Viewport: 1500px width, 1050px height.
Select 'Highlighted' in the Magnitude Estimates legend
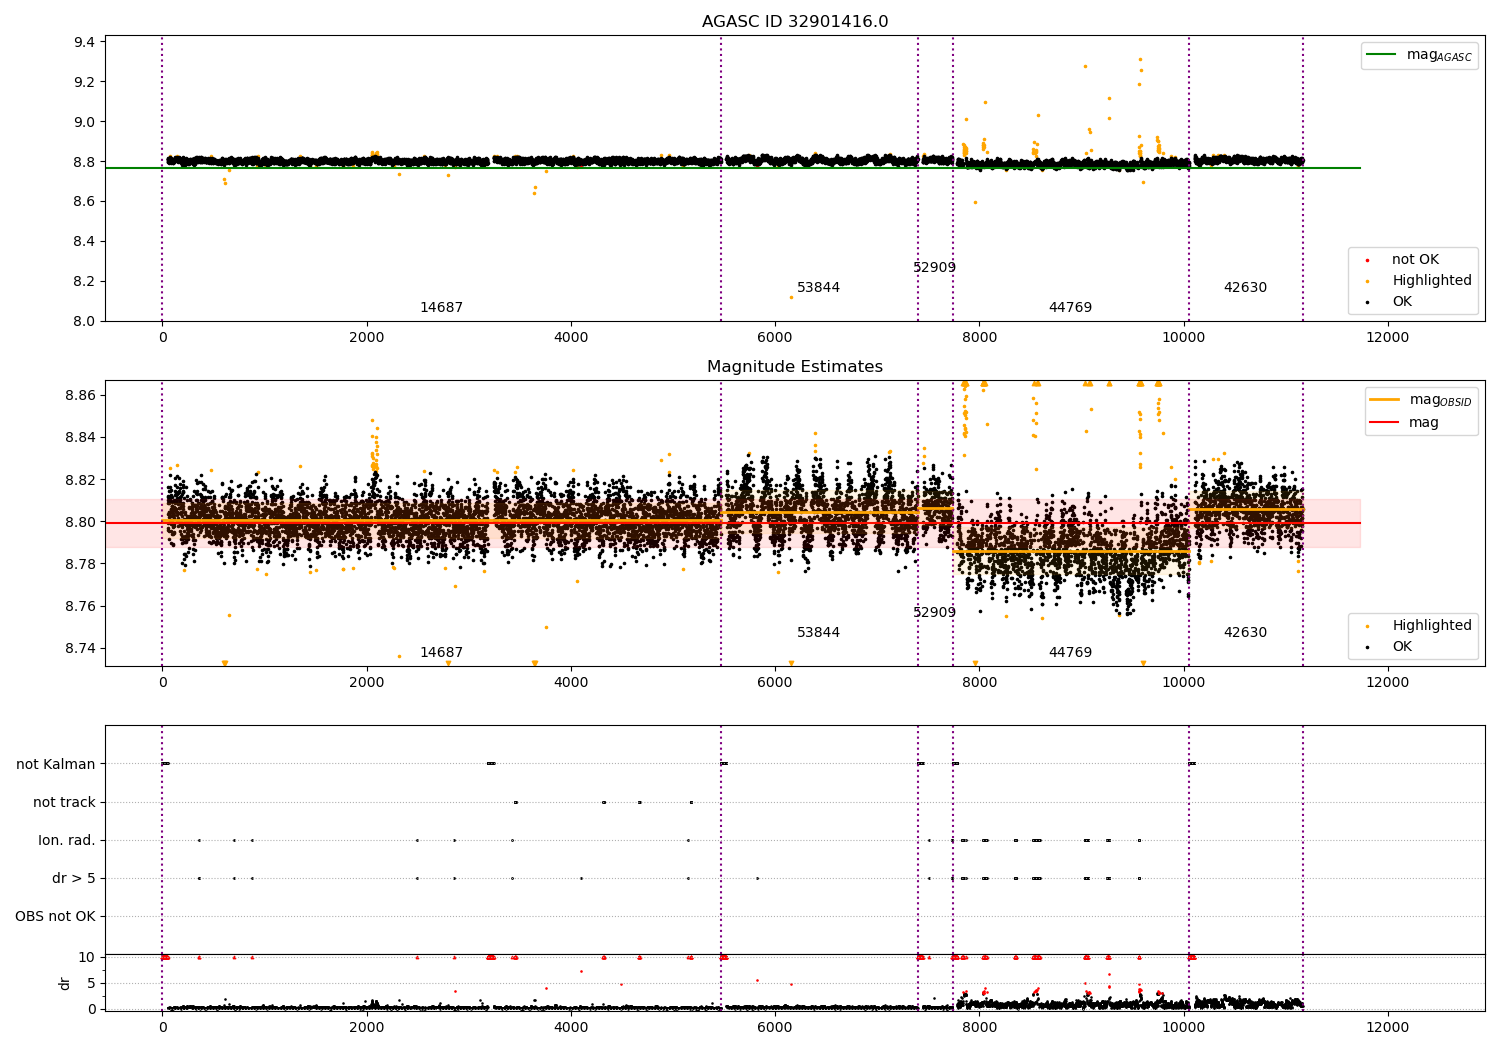pyautogui.click(x=1419, y=626)
